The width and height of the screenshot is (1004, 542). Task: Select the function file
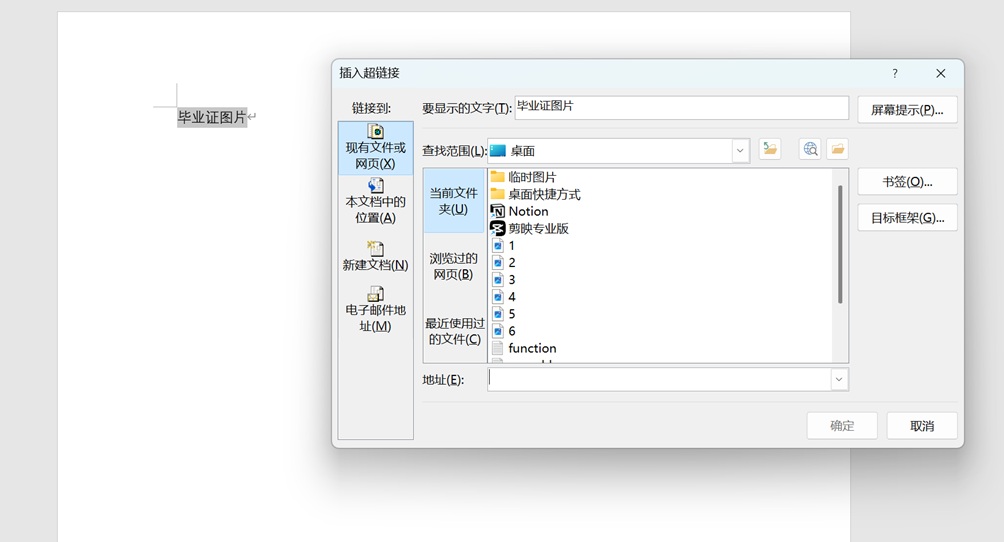click(524, 349)
